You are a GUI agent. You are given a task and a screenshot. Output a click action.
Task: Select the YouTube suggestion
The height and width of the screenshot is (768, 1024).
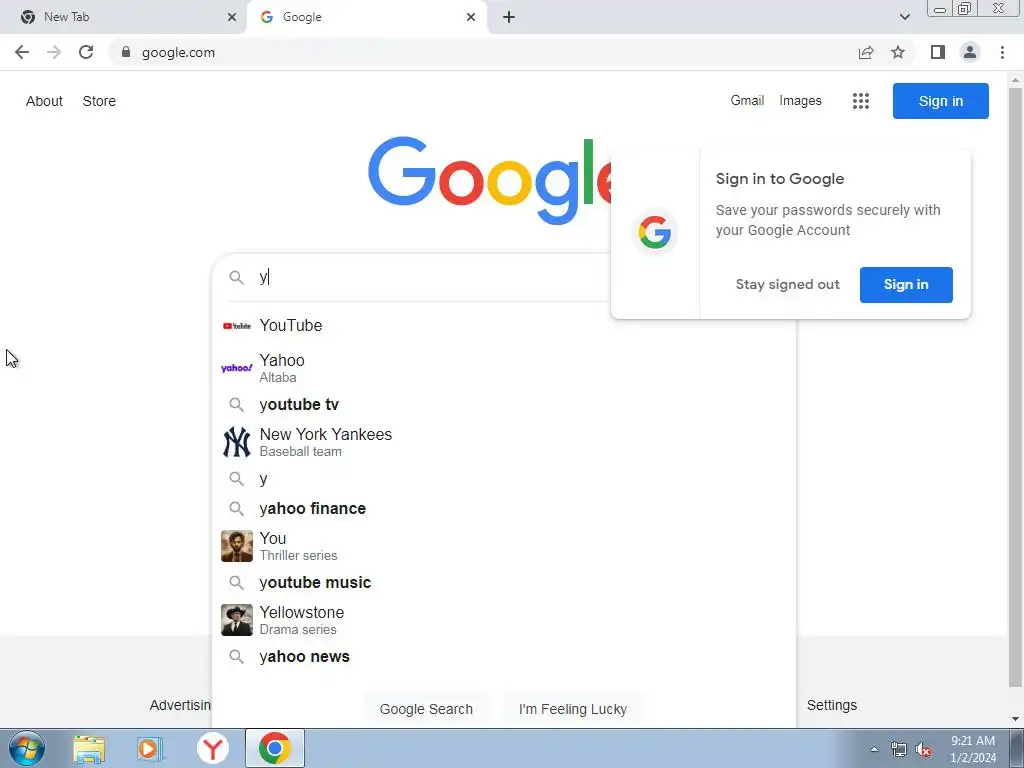[x=504, y=325]
